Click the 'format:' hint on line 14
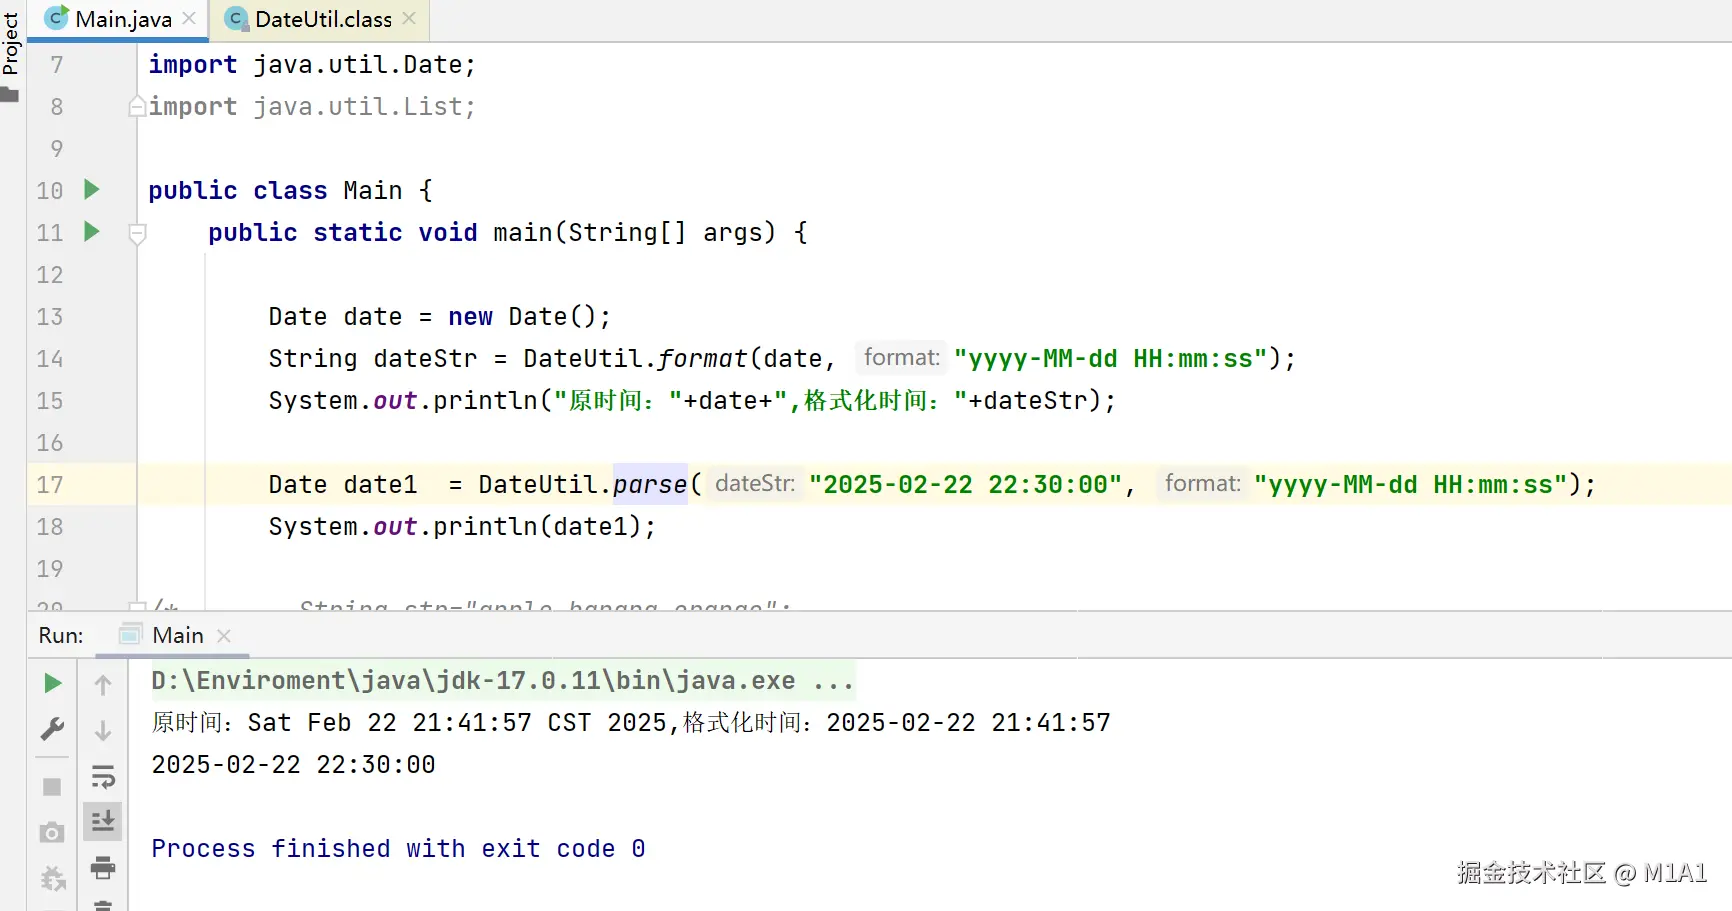The image size is (1732, 911). coord(902,358)
